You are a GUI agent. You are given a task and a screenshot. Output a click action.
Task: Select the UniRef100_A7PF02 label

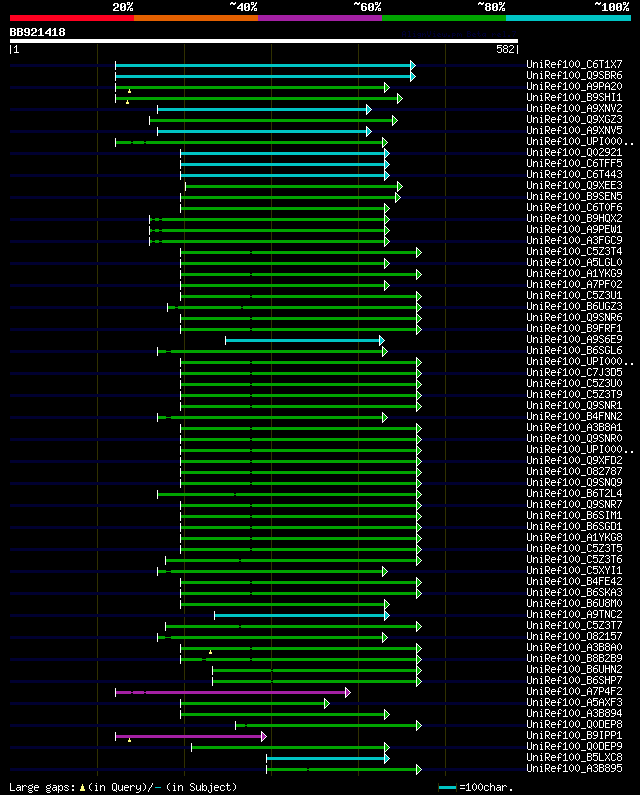click(574, 284)
